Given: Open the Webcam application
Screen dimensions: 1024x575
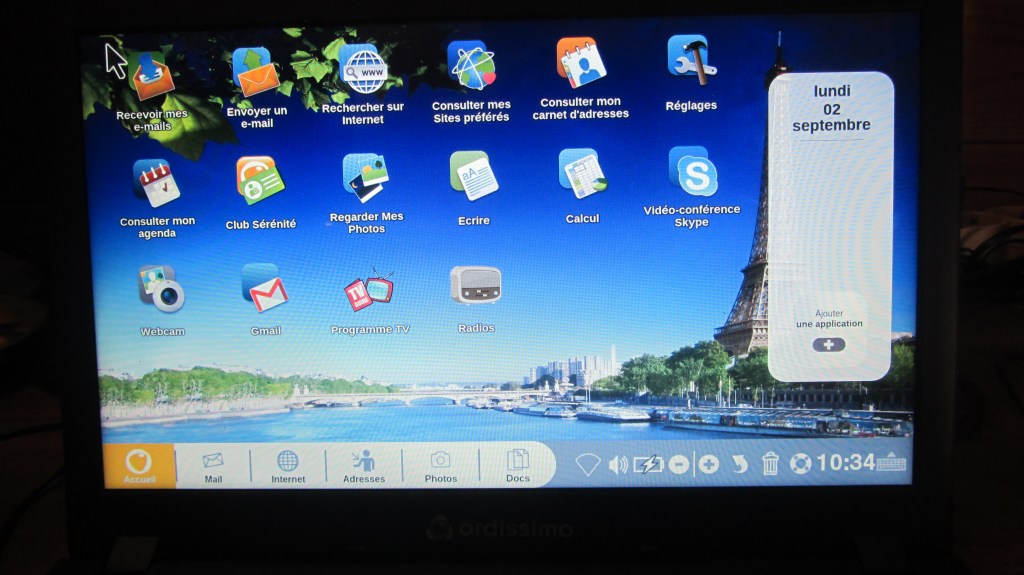Looking at the screenshot, I should pyautogui.click(x=161, y=289).
